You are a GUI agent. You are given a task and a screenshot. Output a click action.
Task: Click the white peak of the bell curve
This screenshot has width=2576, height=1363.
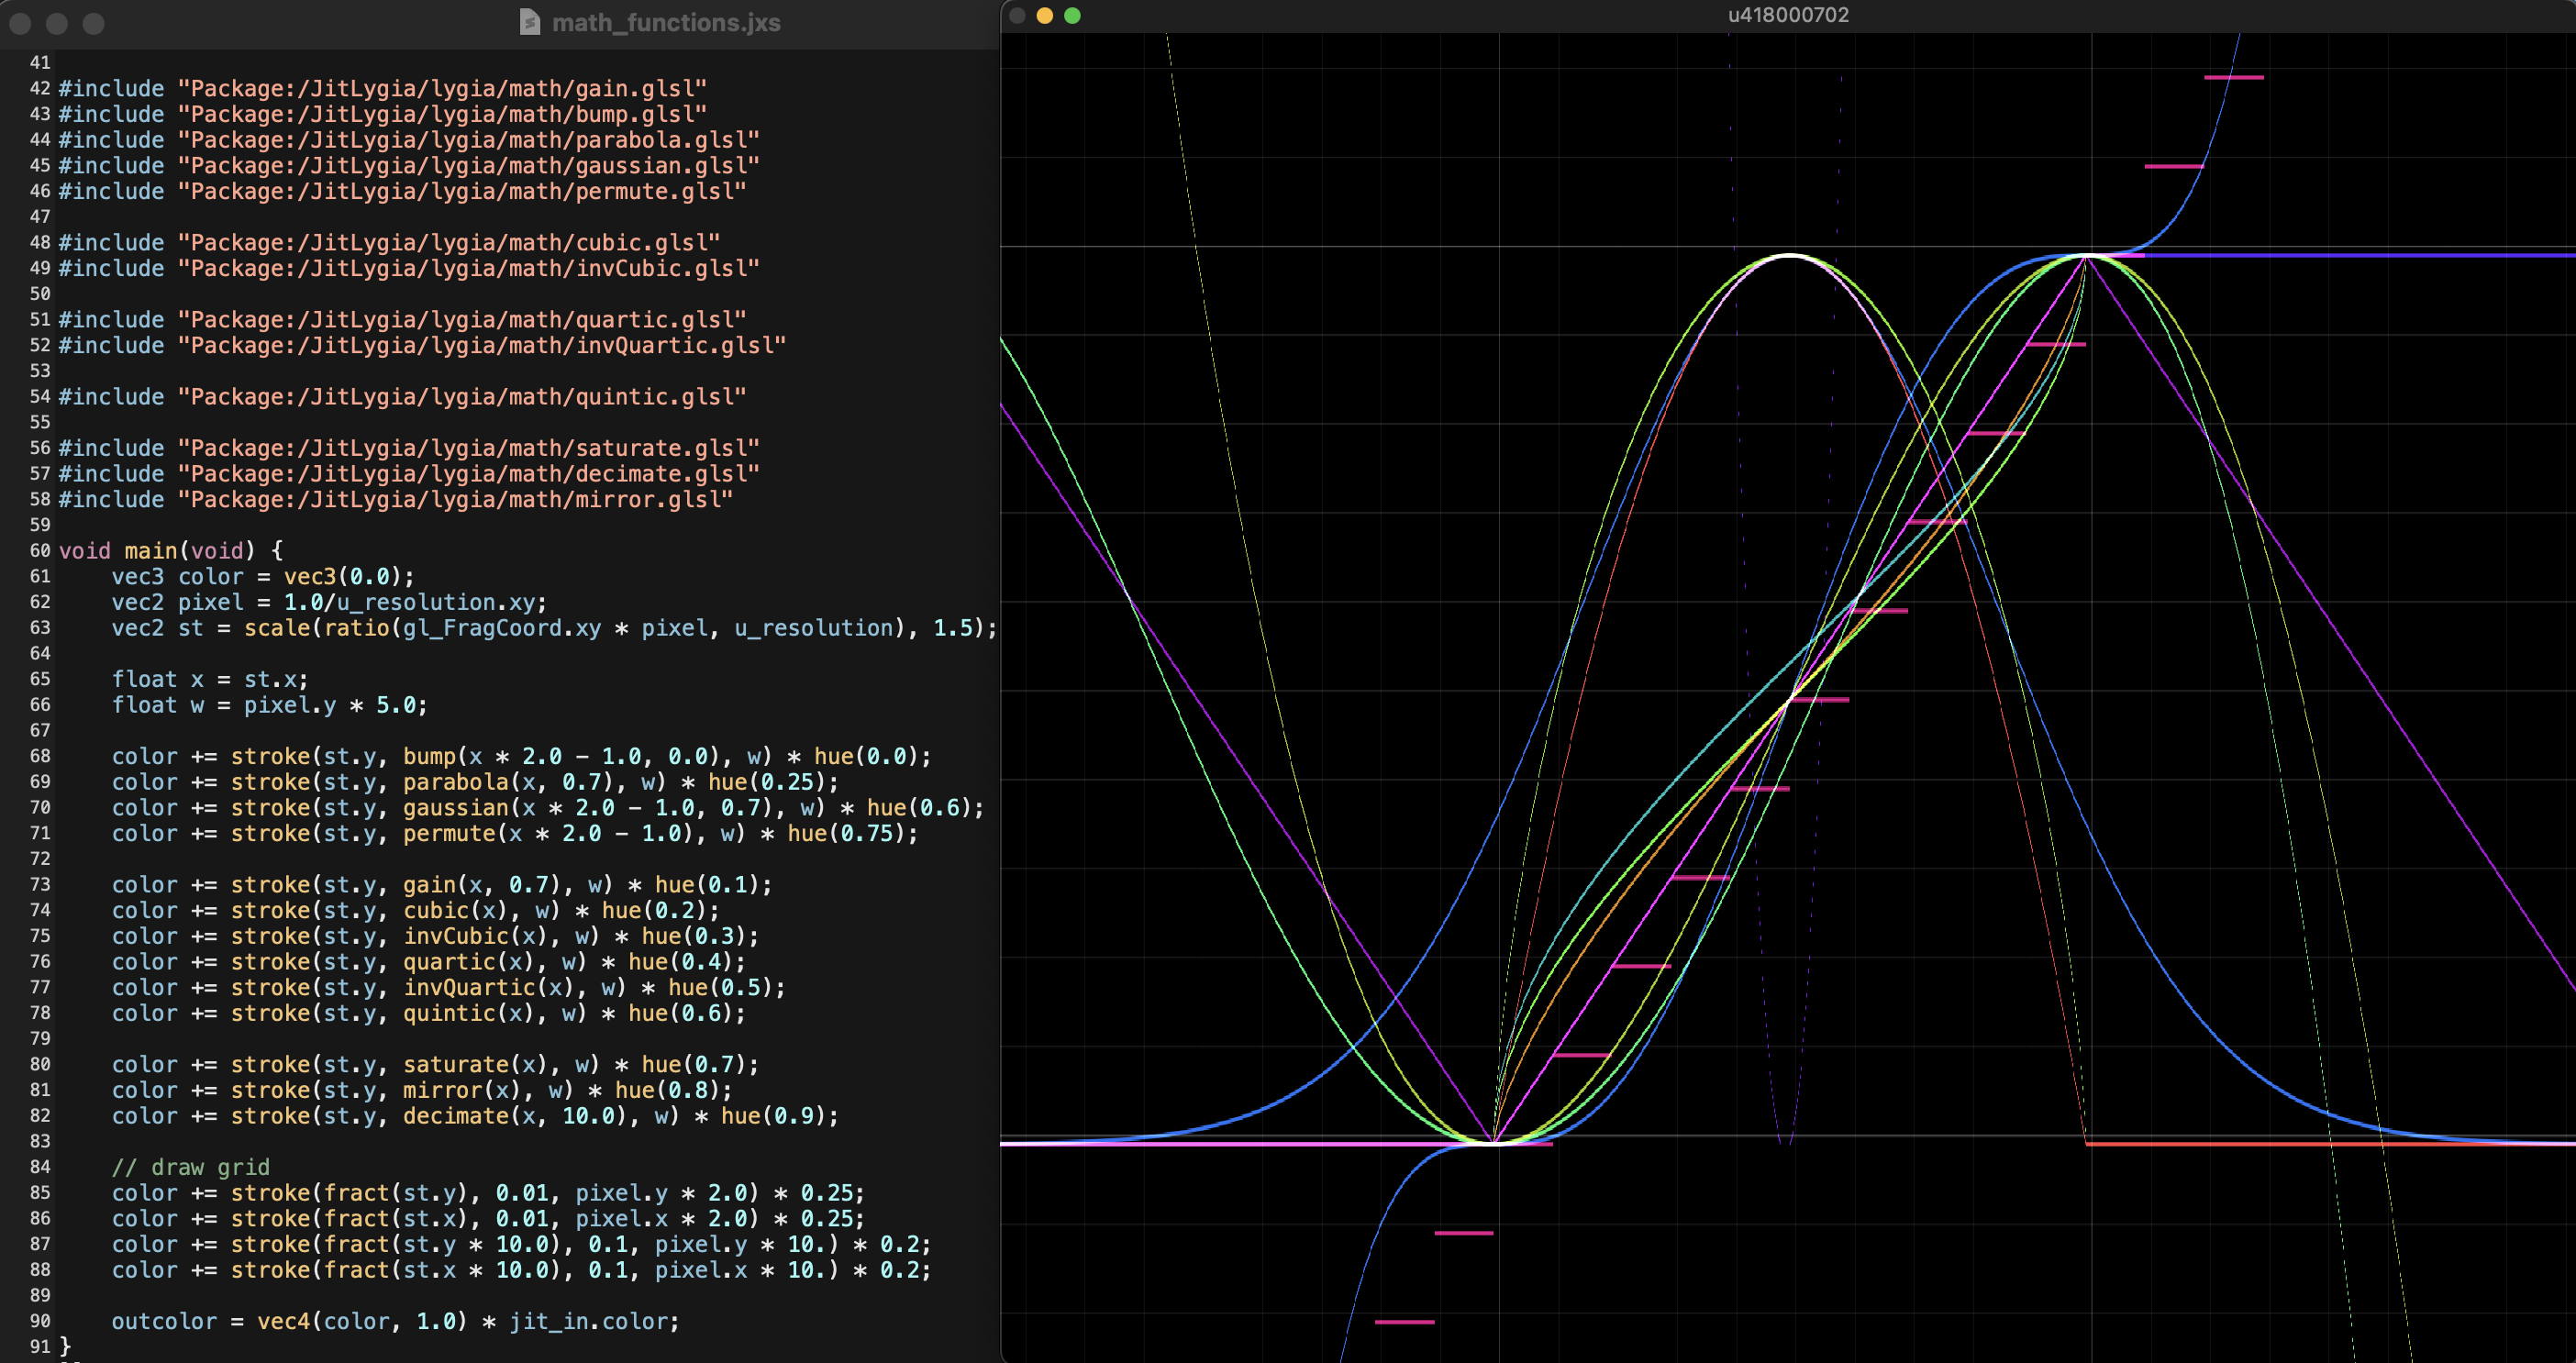tap(1789, 256)
